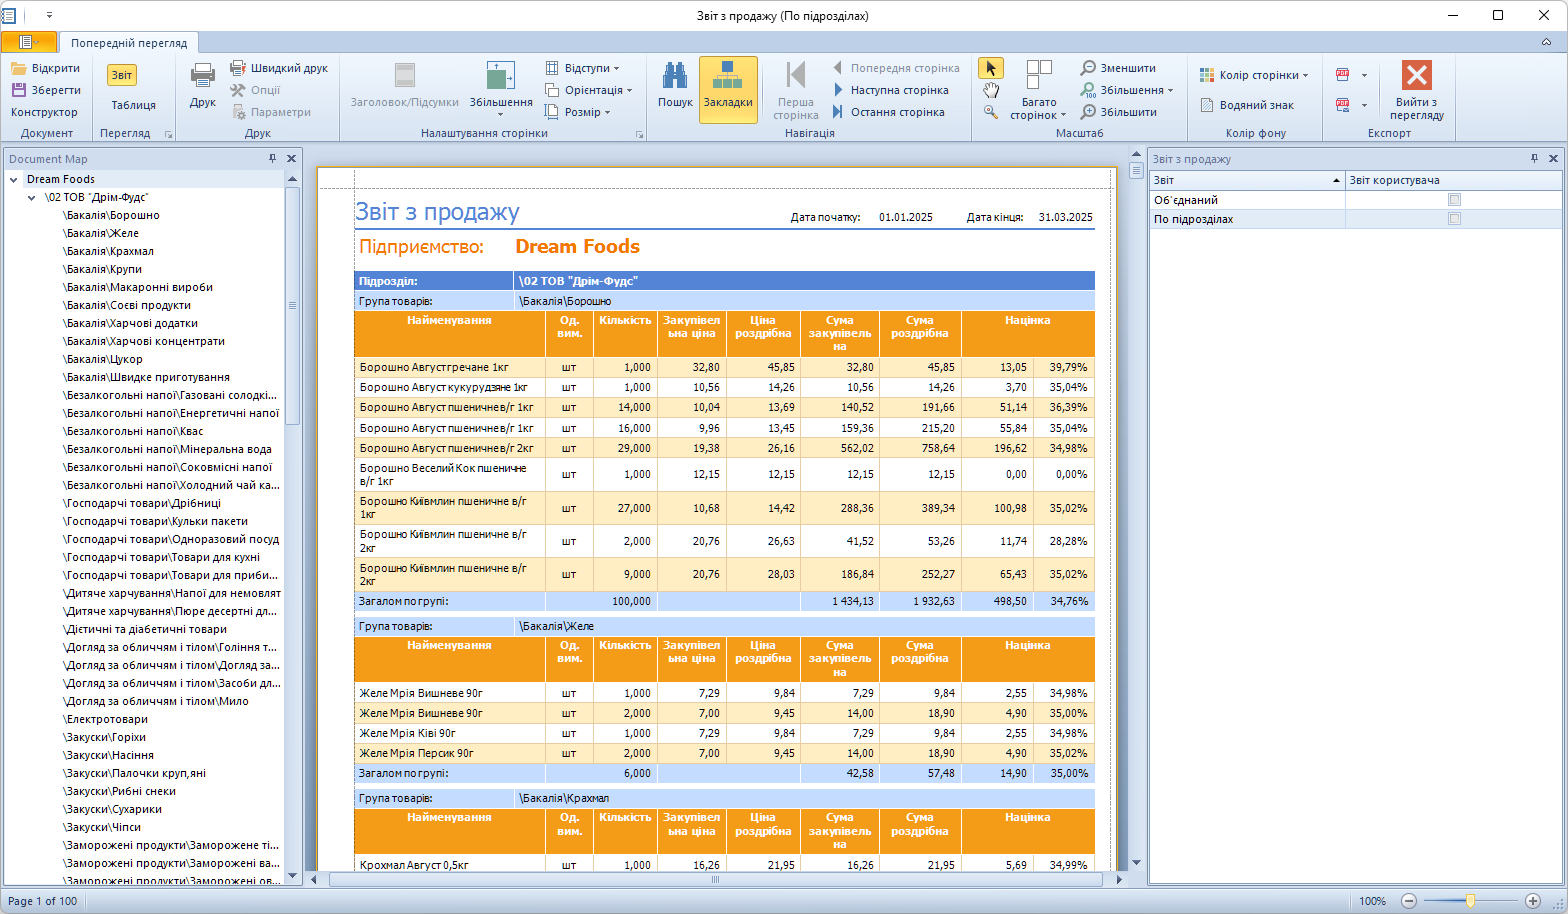Select \Бакалія\Цукор bookmark
1568x914 pixels.
pyautogui.click(x=103, y=359)
